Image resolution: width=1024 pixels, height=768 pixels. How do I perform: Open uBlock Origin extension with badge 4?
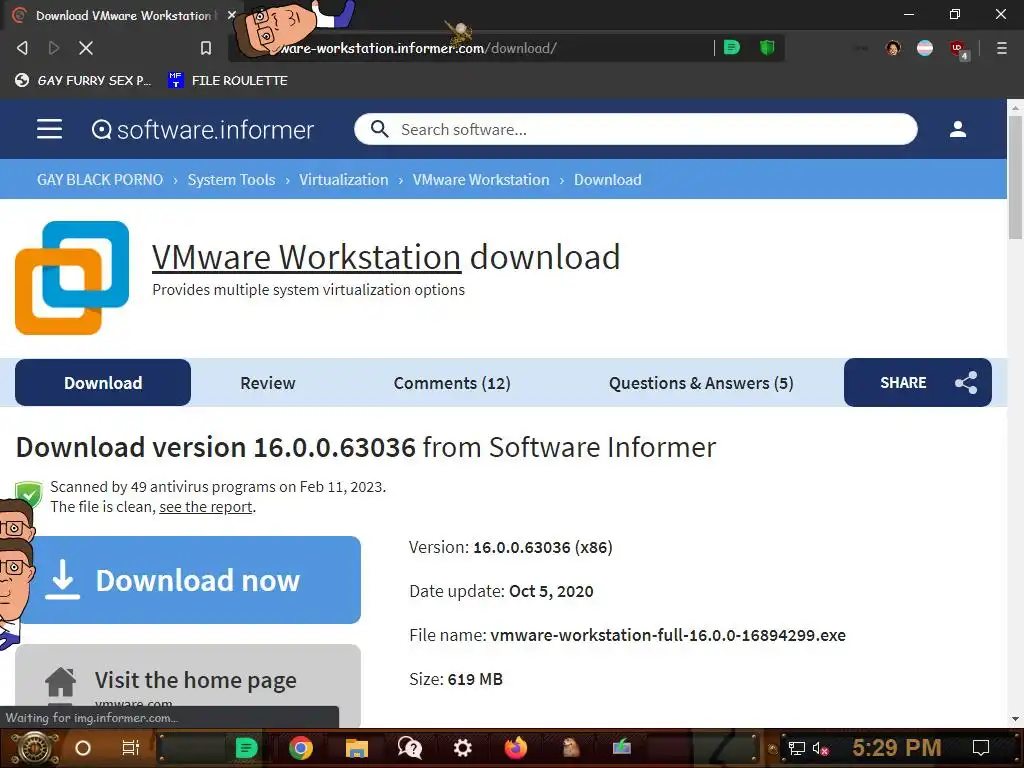click(958, 49)
